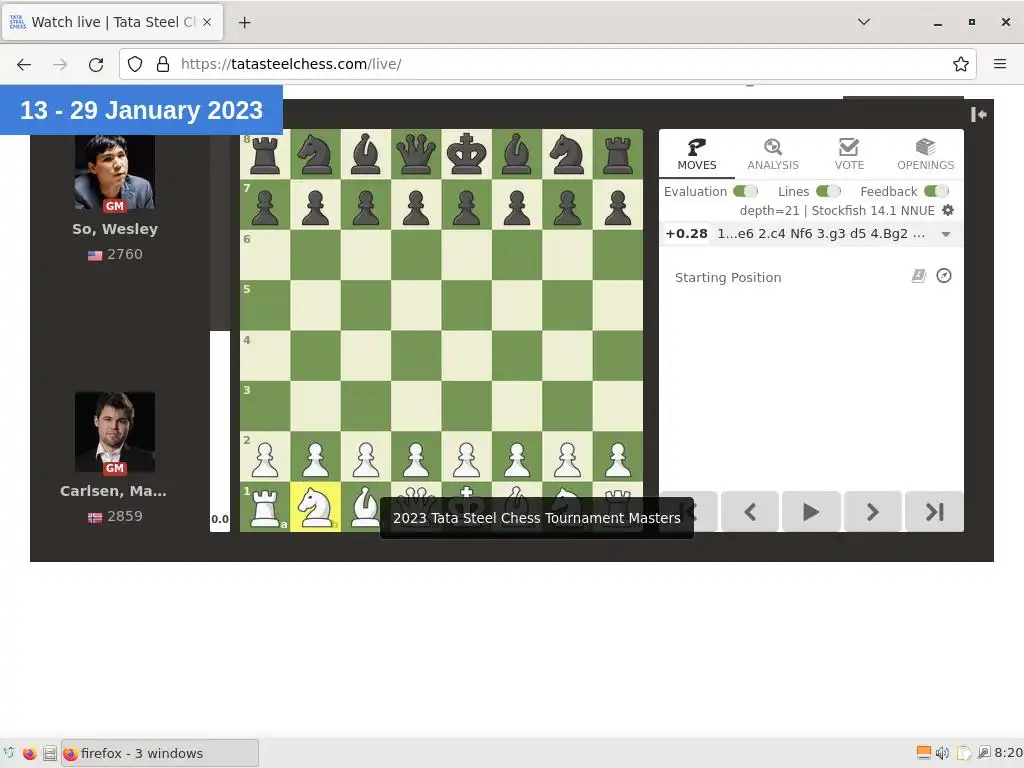The width and height of the screenshot is (1024, 768).
Task: Select the white pawn on e2
Action: pyautogui.click(x=466, y=456)
